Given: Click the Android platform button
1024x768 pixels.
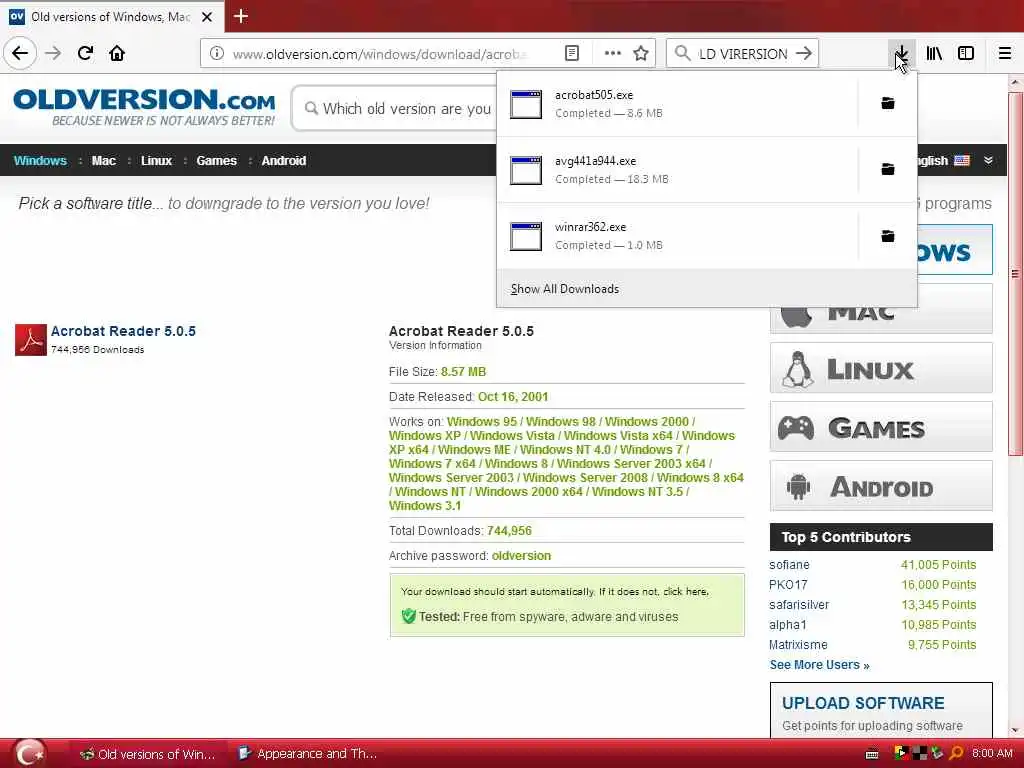Looking at the screenshot, I should click(x=881, y=486).
